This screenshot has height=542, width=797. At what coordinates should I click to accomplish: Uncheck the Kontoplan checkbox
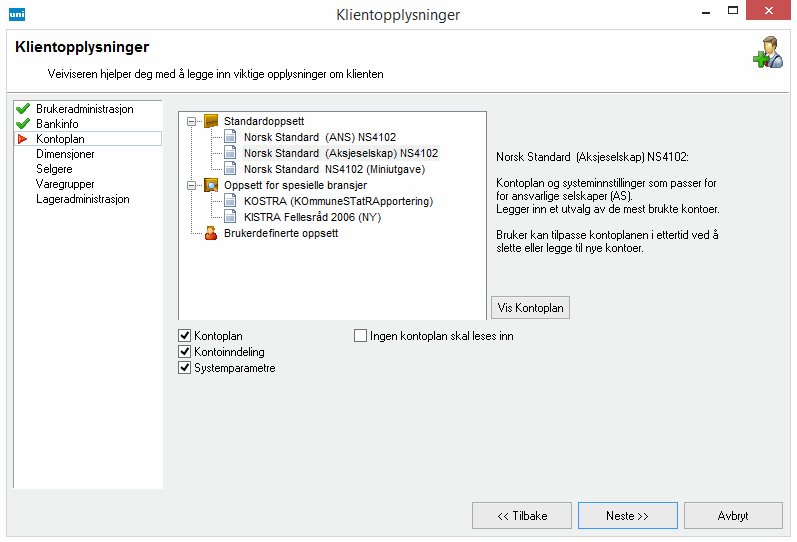[184, 337]
